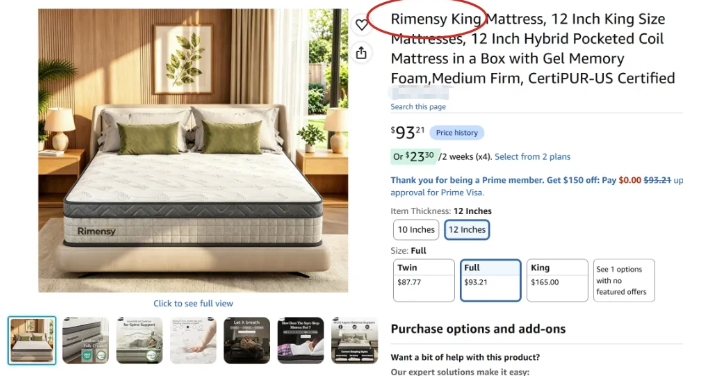Click to see full view link

click(x=193, y=304)
